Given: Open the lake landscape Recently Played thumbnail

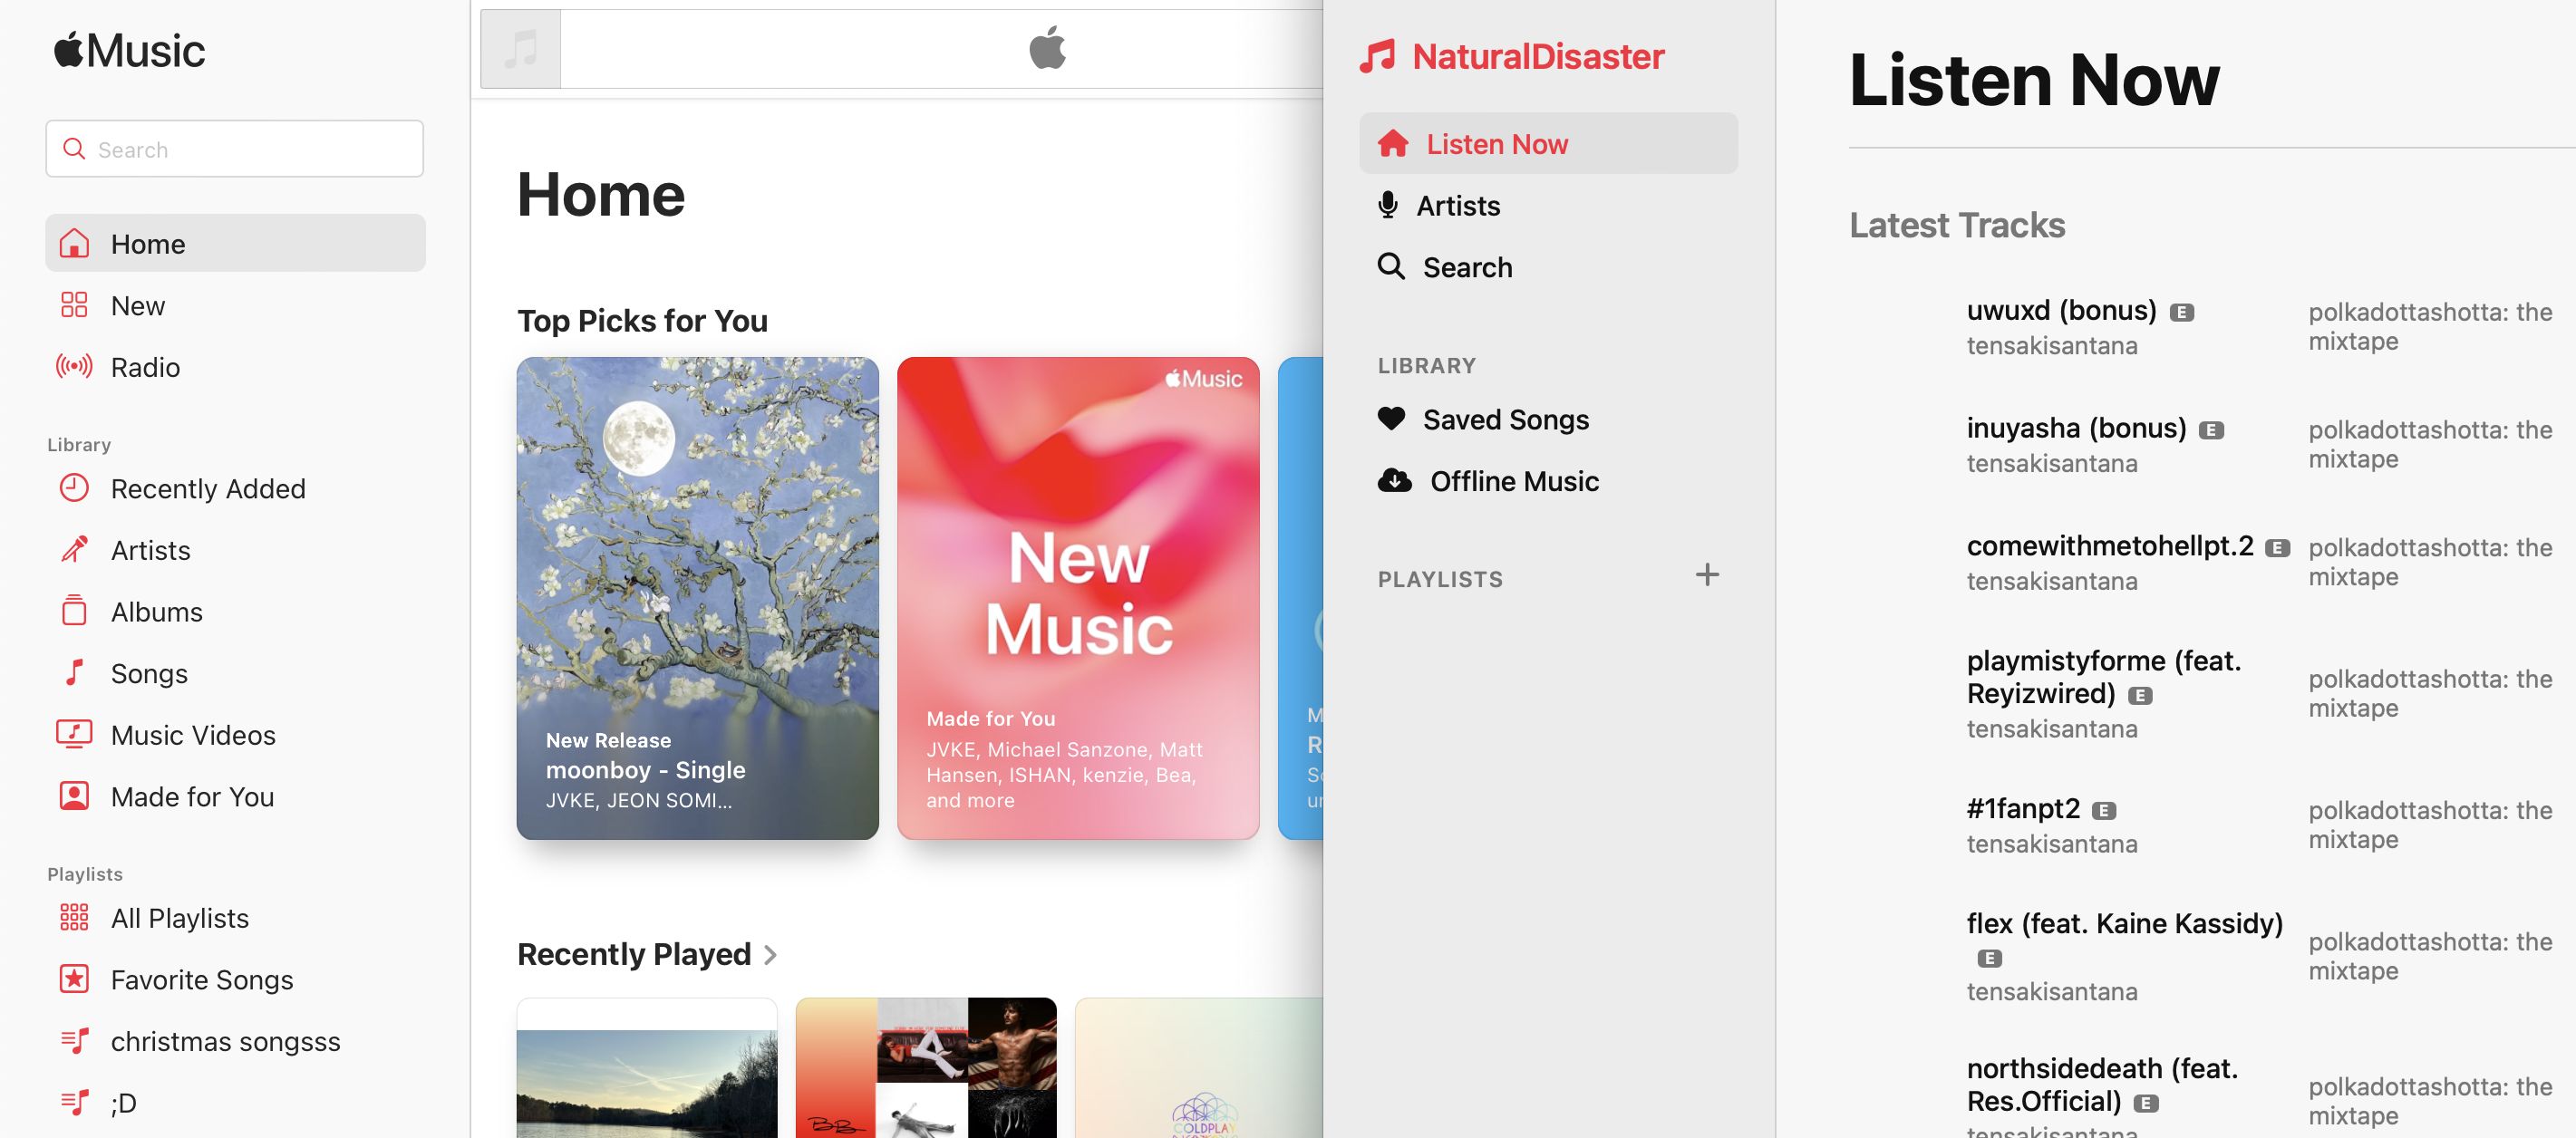Looking at the screenshot, I should pyautogui.click(x=647, y=1068).
